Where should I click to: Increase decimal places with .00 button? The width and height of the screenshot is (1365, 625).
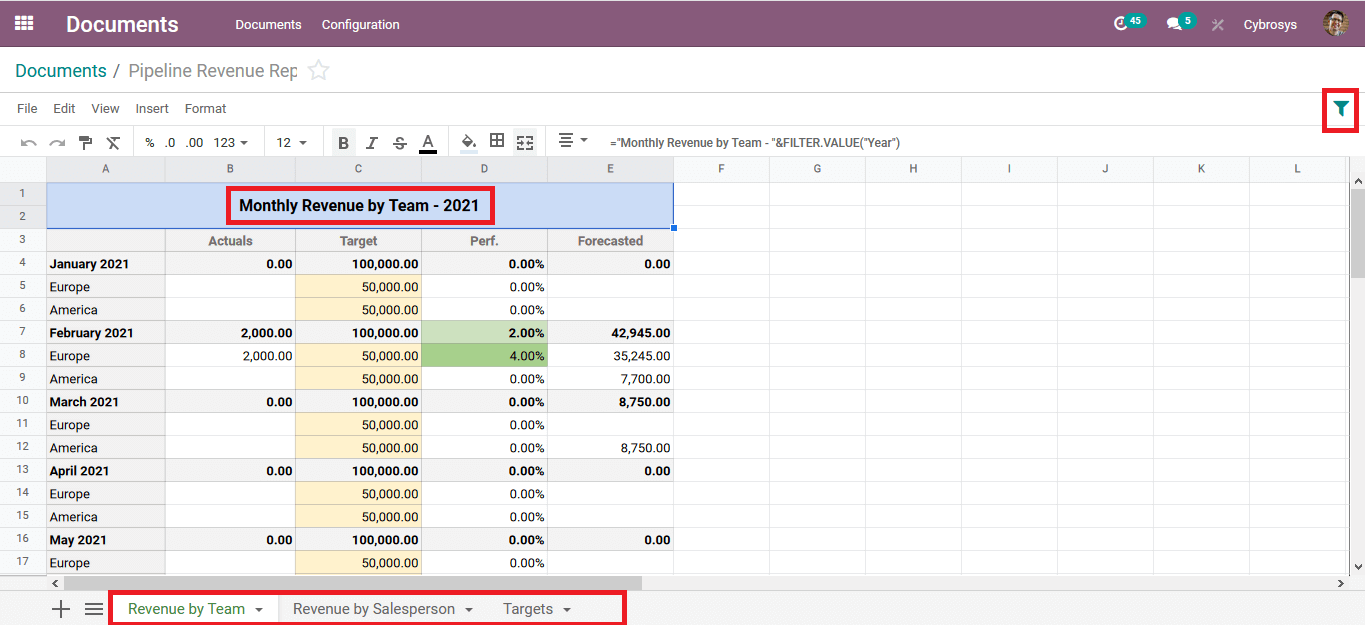tap(194, 143)
